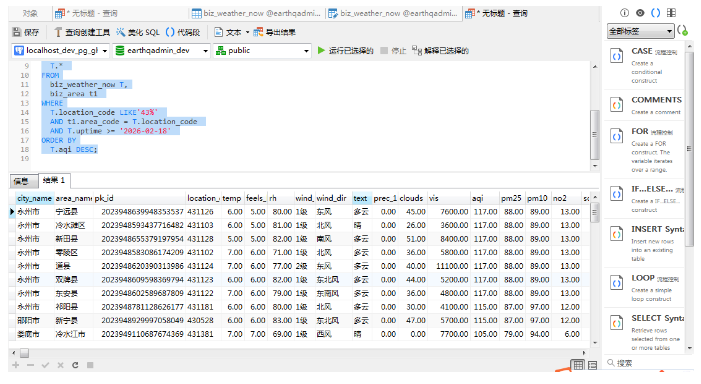
Task: Switch to grid view icon
Action: click(578, 365)
